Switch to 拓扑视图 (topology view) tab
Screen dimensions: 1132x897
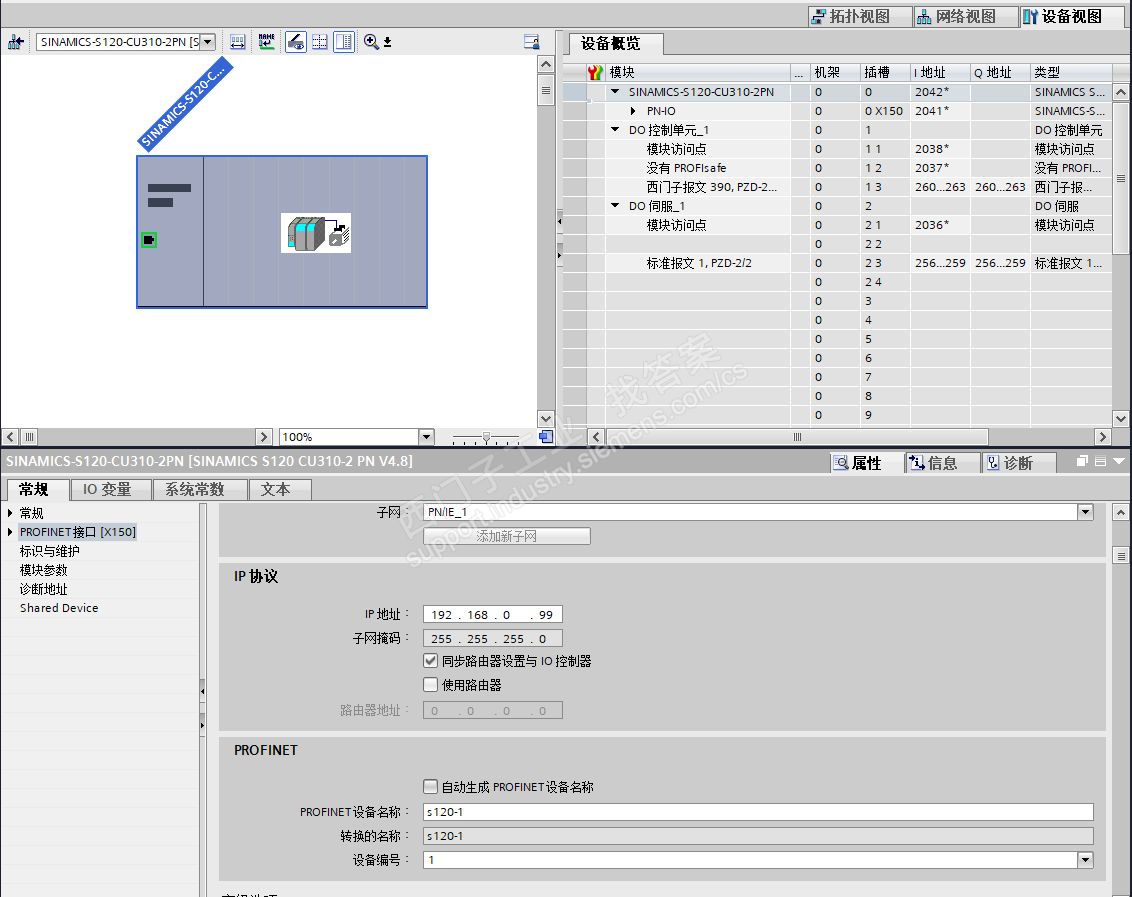(859, 17)
